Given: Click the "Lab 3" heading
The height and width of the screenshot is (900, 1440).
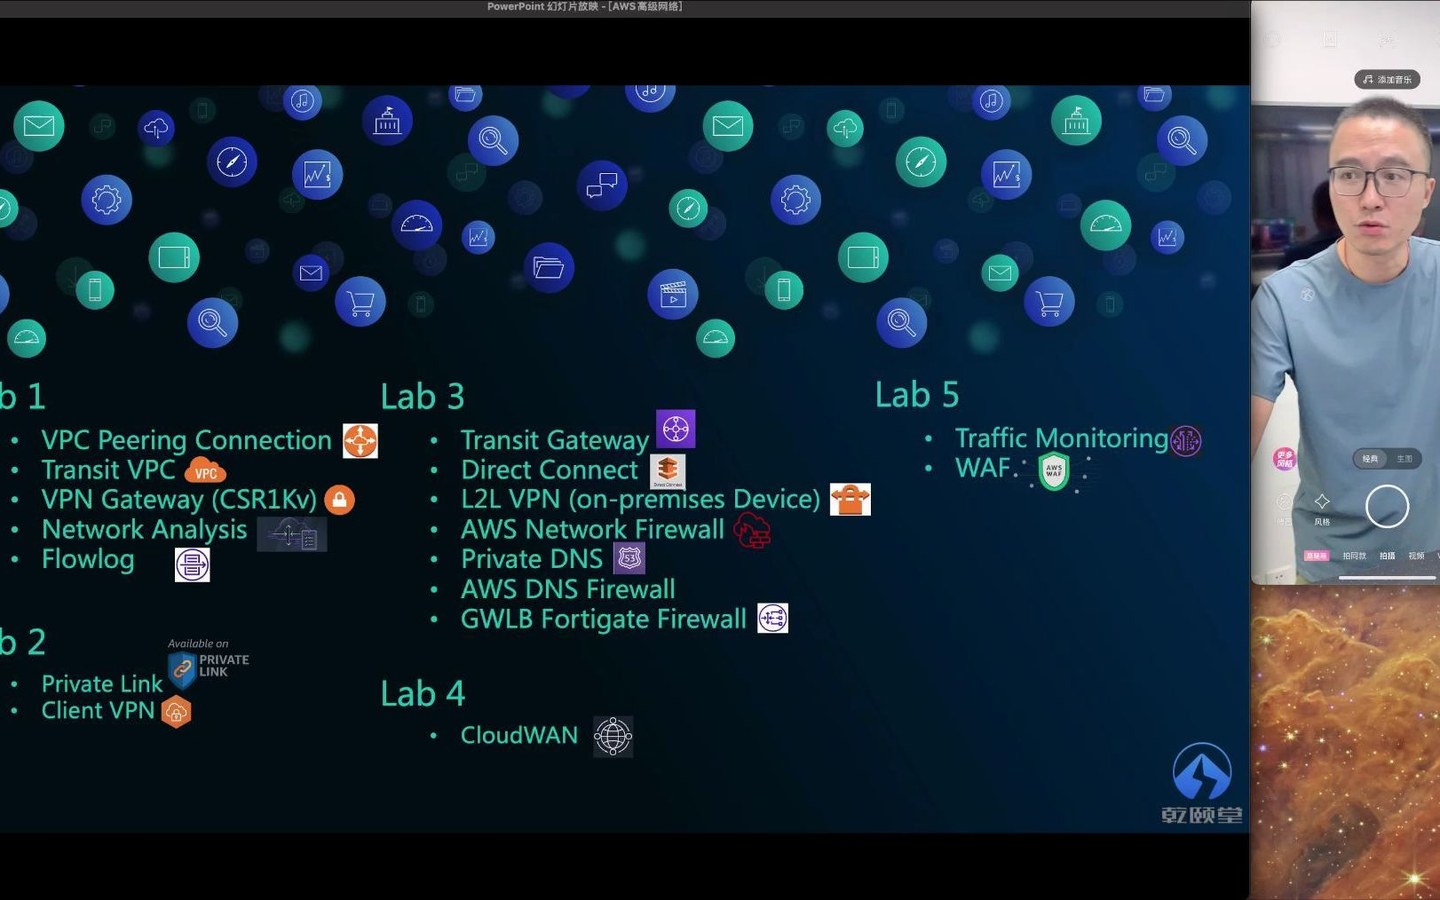Looking at the screenshot, I should click(x=423, y=397).
